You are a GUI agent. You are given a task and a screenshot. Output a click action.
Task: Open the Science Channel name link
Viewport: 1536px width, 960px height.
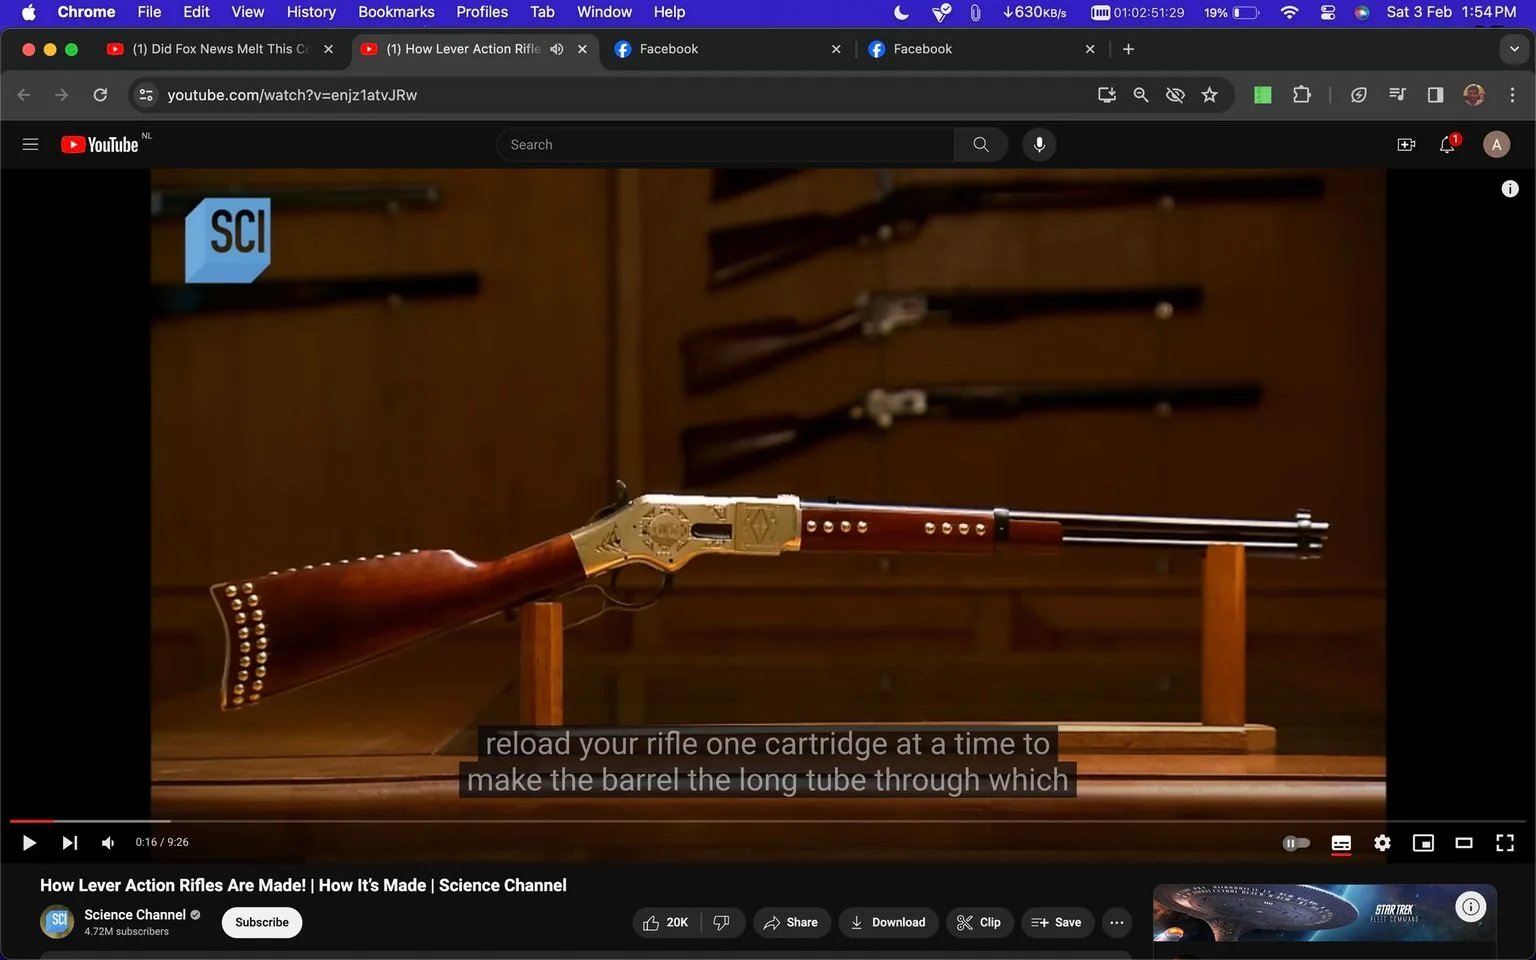pyautogui.click(x=135, y=914)
